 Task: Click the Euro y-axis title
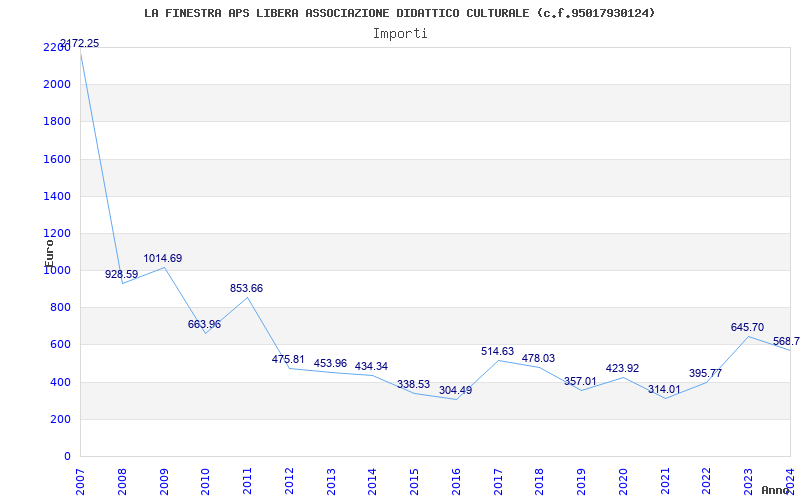(49, 253)
